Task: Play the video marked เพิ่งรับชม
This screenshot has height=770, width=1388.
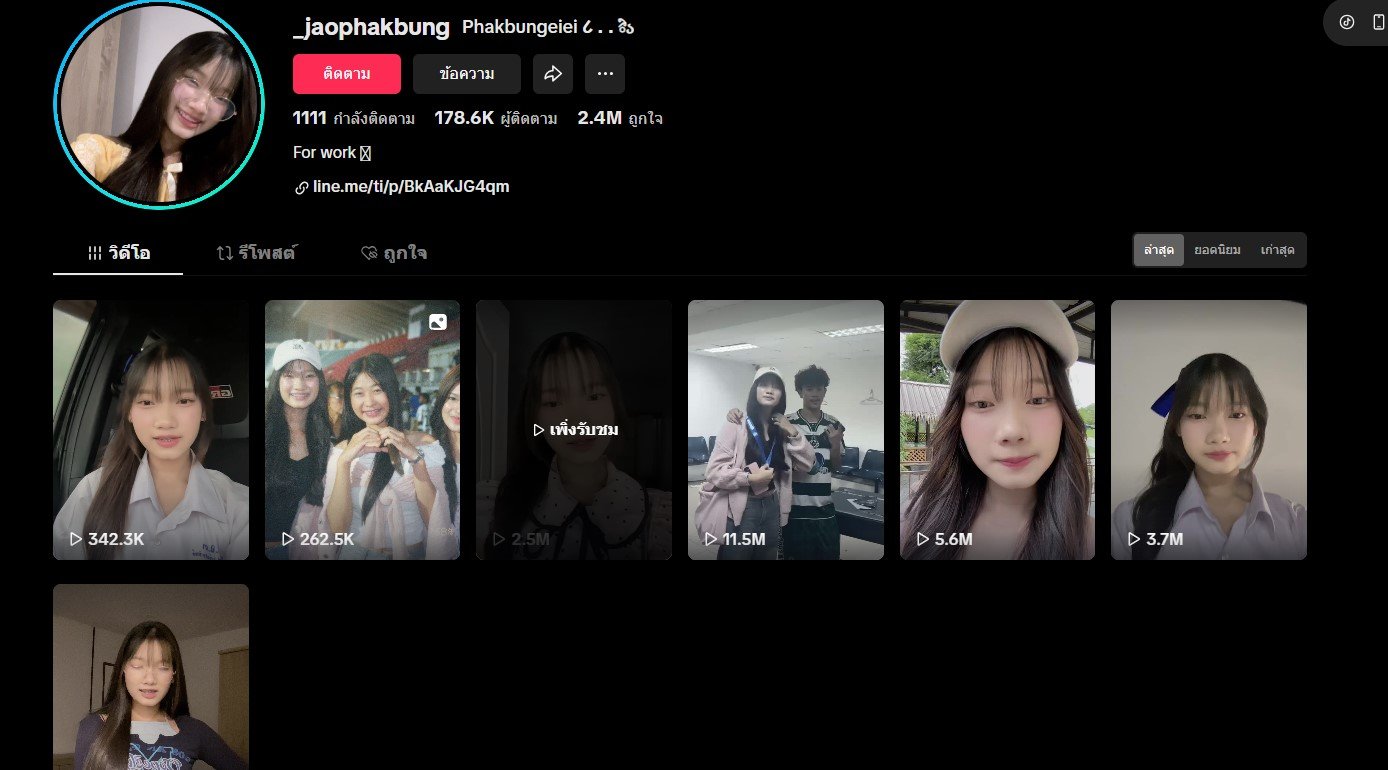Action: (574, 430)
